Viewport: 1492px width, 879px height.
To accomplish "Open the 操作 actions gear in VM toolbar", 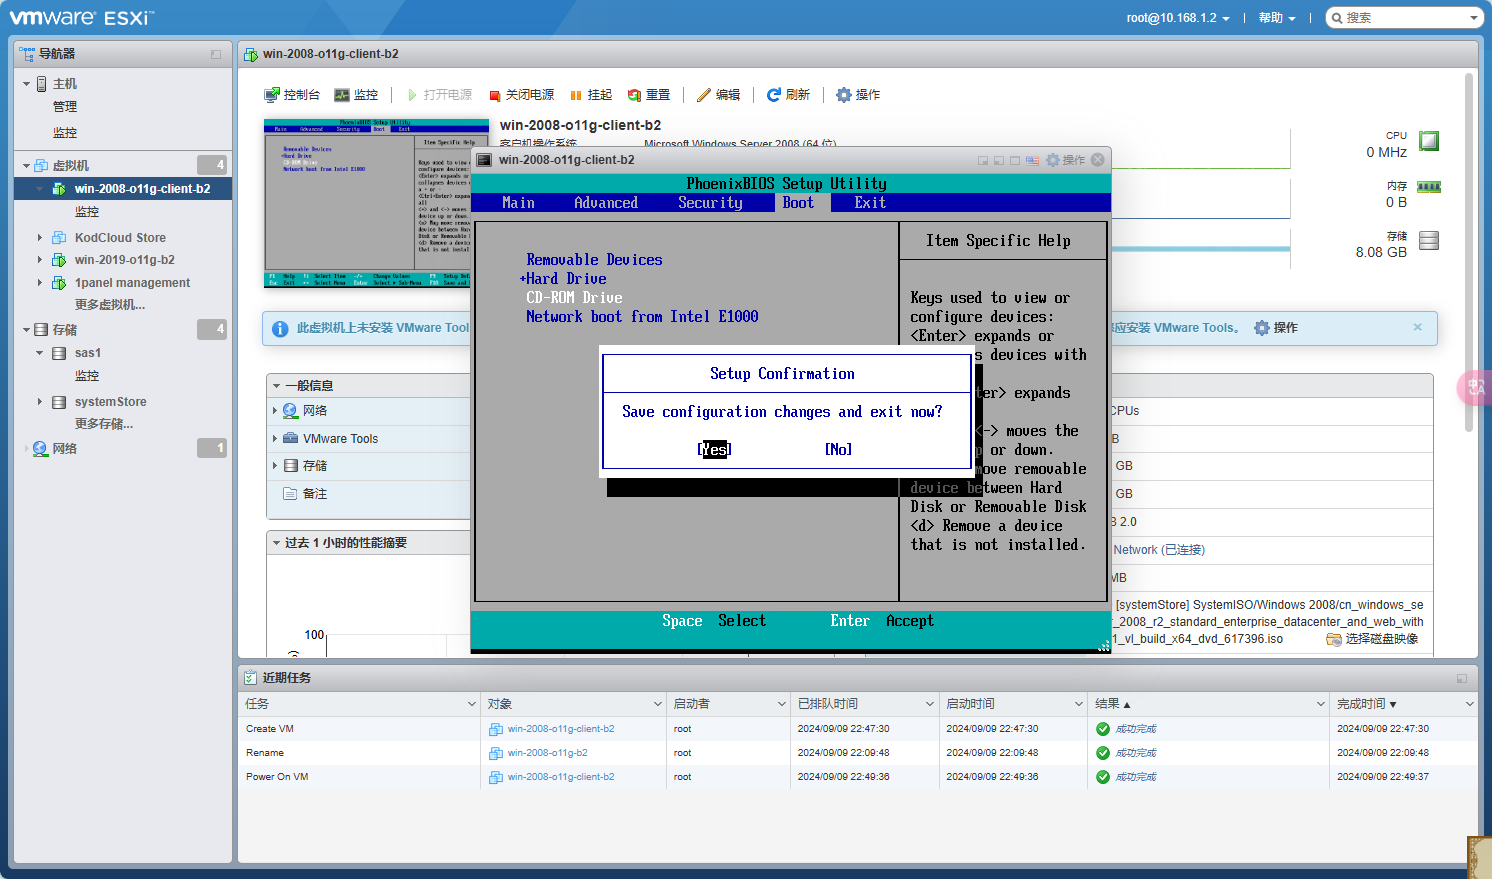I will 858,95.
